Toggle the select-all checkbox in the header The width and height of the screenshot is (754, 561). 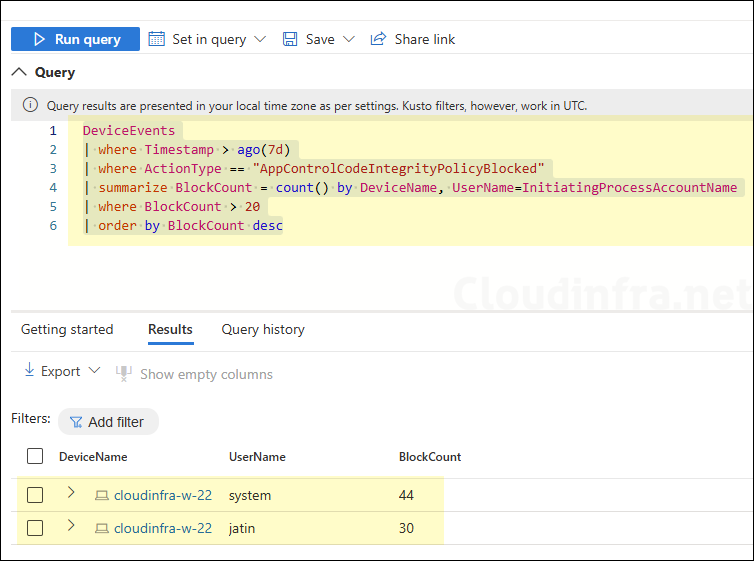tap(35, 456)
